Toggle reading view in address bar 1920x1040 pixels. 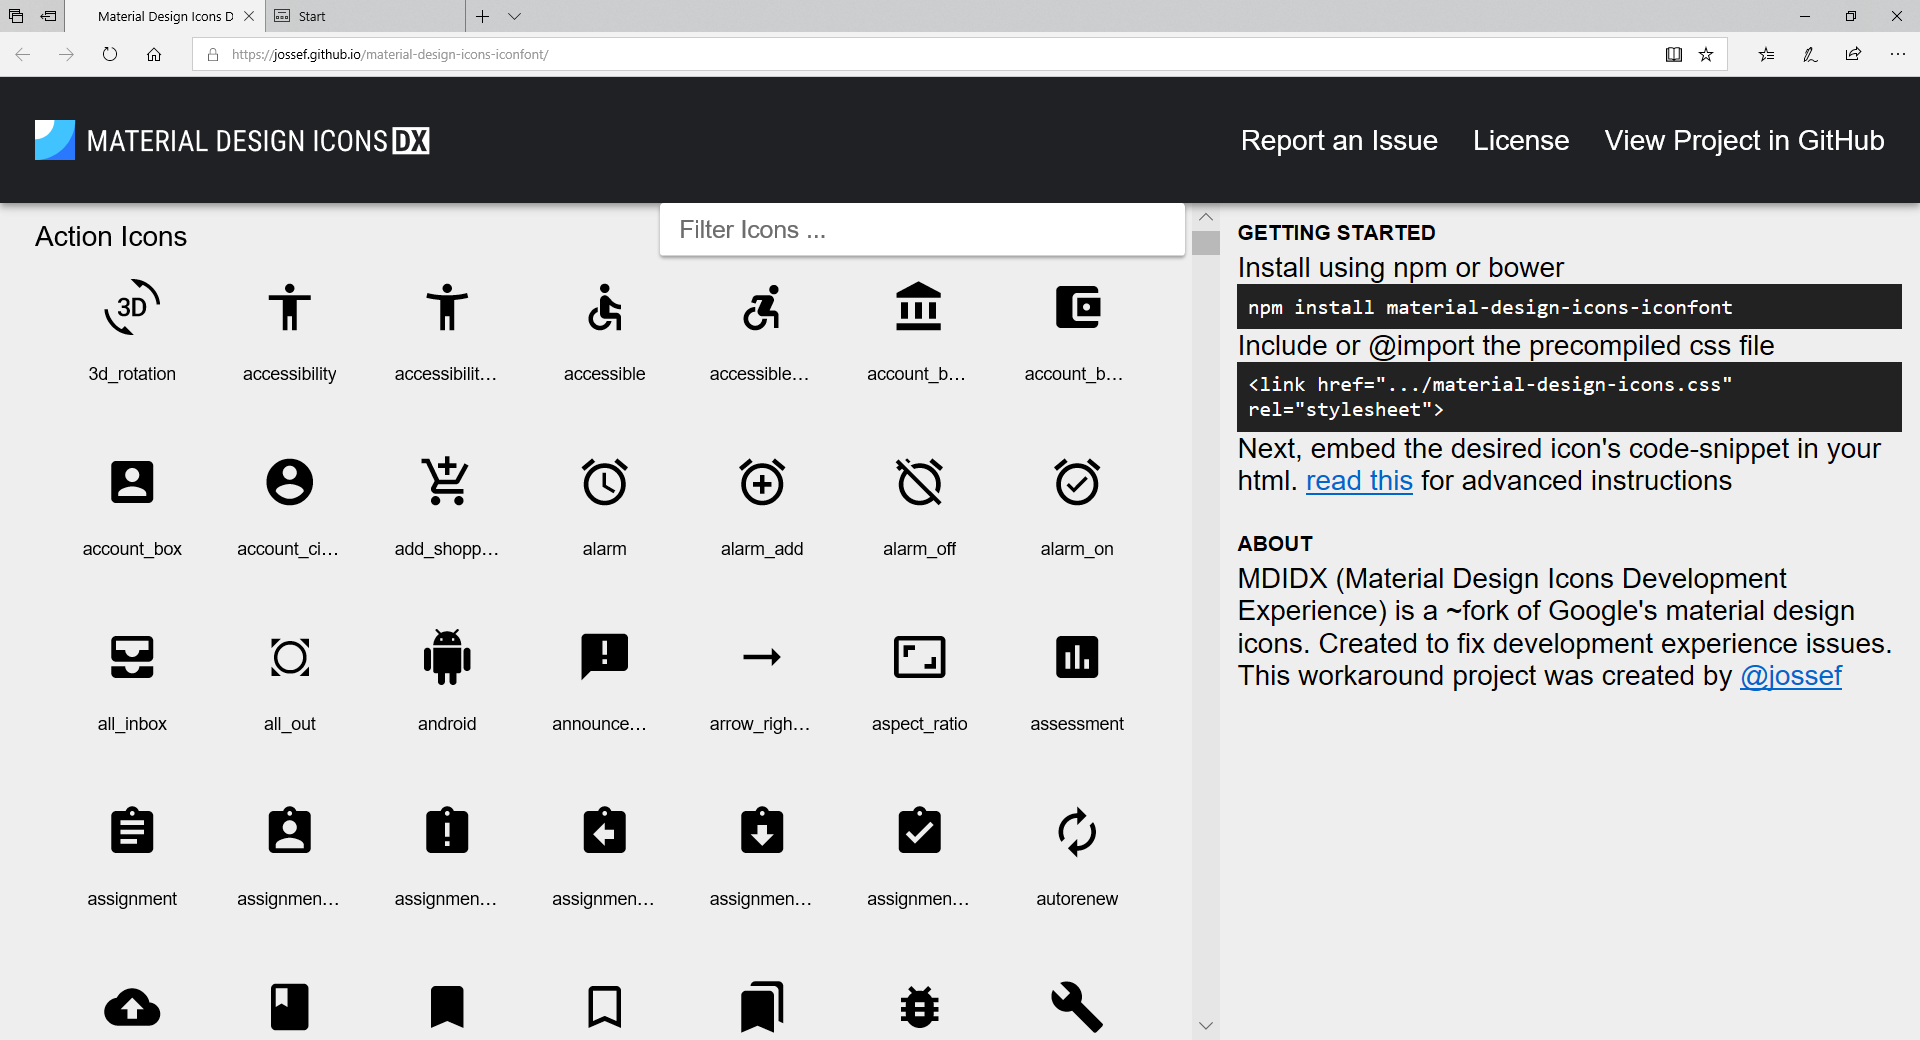point(1673,54)
